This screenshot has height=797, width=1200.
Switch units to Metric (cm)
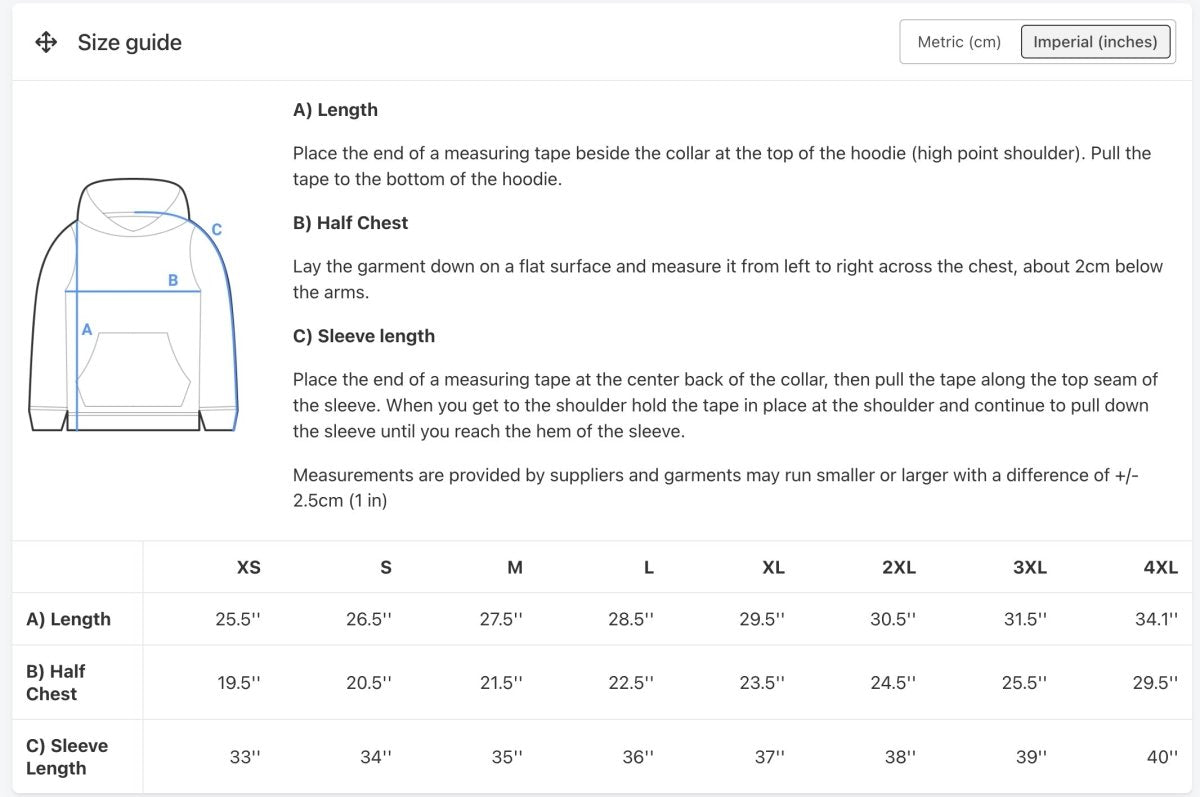coord(959,42)
